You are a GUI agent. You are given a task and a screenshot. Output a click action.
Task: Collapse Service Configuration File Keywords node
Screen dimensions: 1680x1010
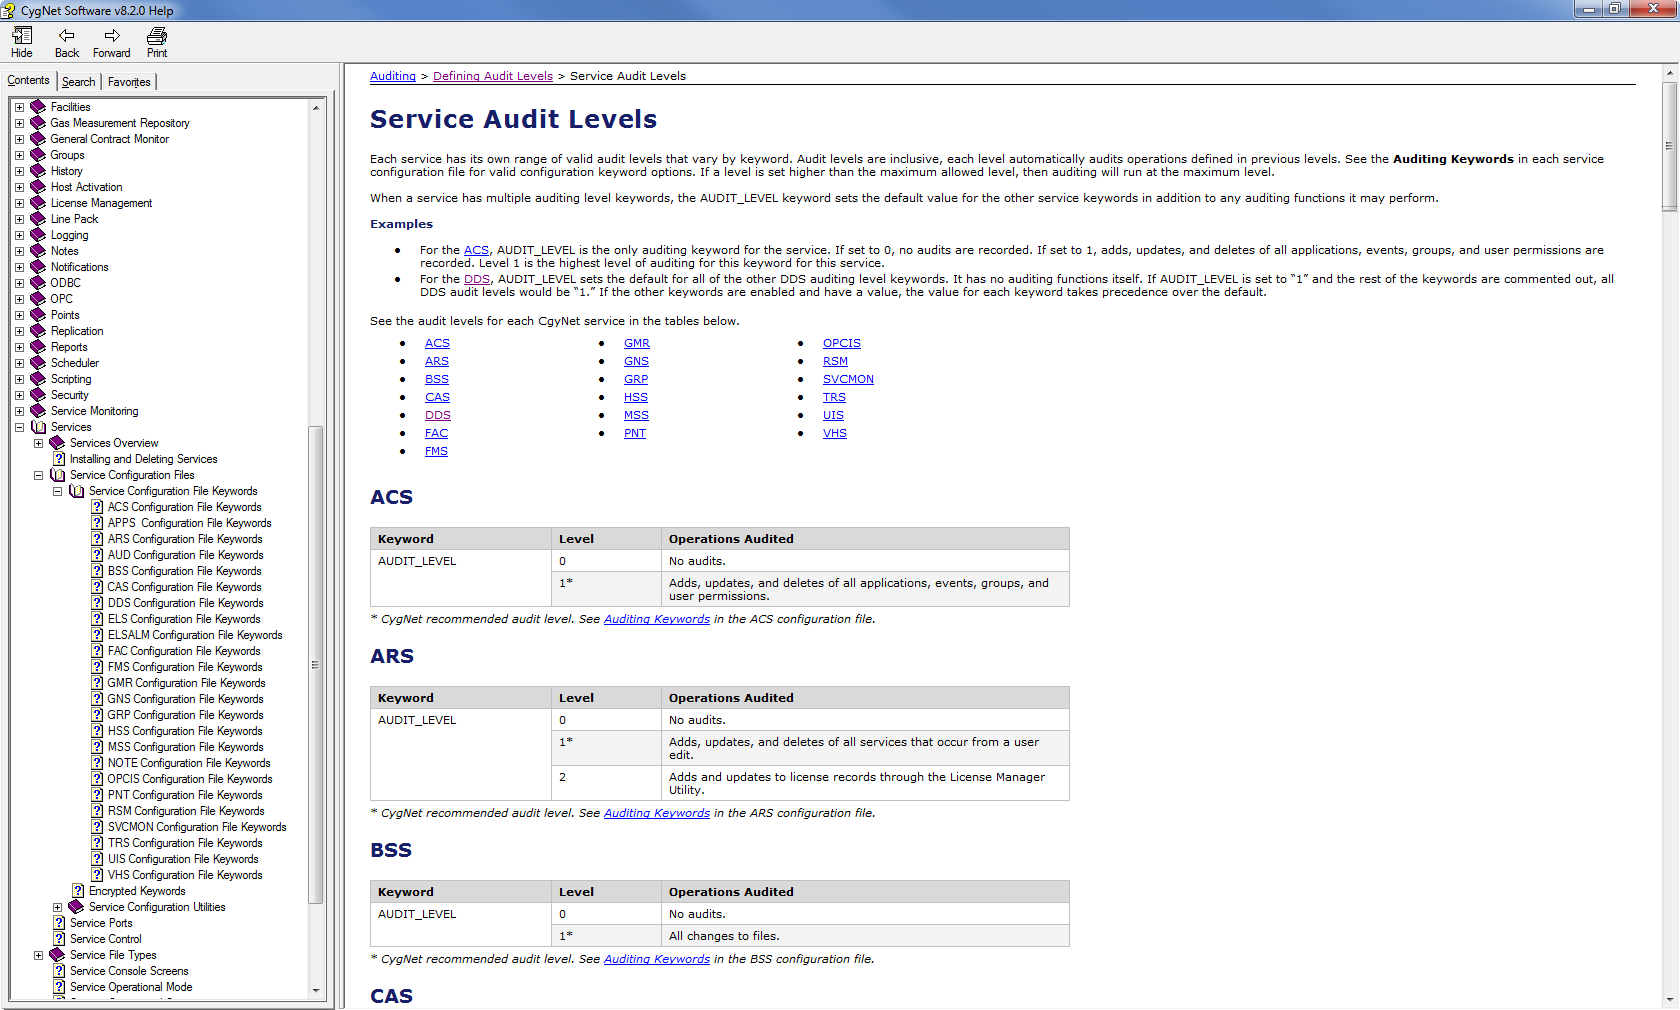tap(57, 491)
